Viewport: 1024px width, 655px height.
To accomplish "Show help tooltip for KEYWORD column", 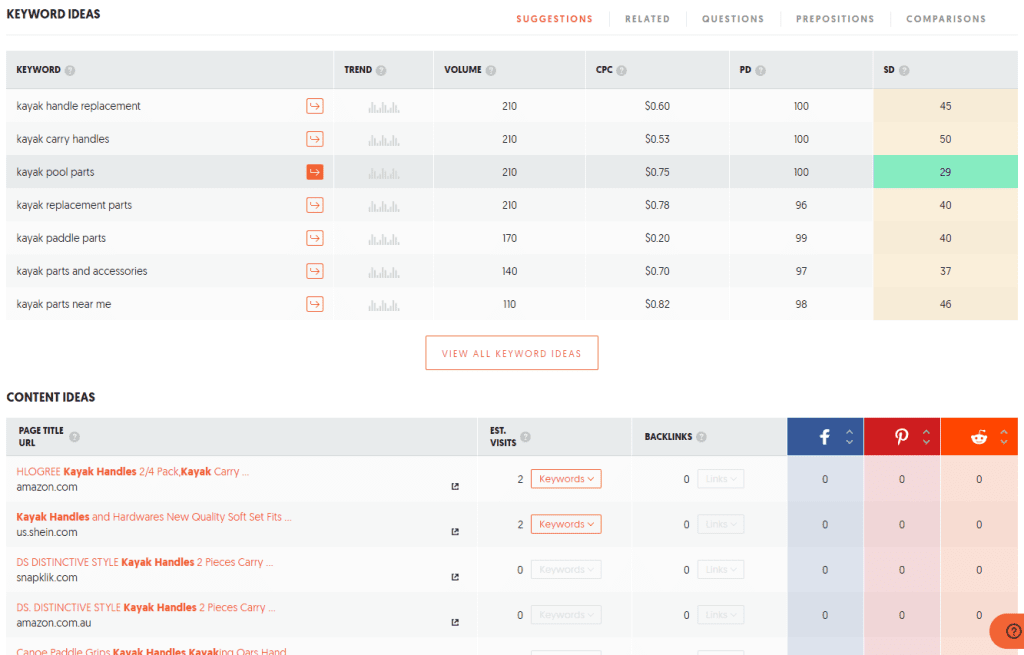I will coord(70,71).
